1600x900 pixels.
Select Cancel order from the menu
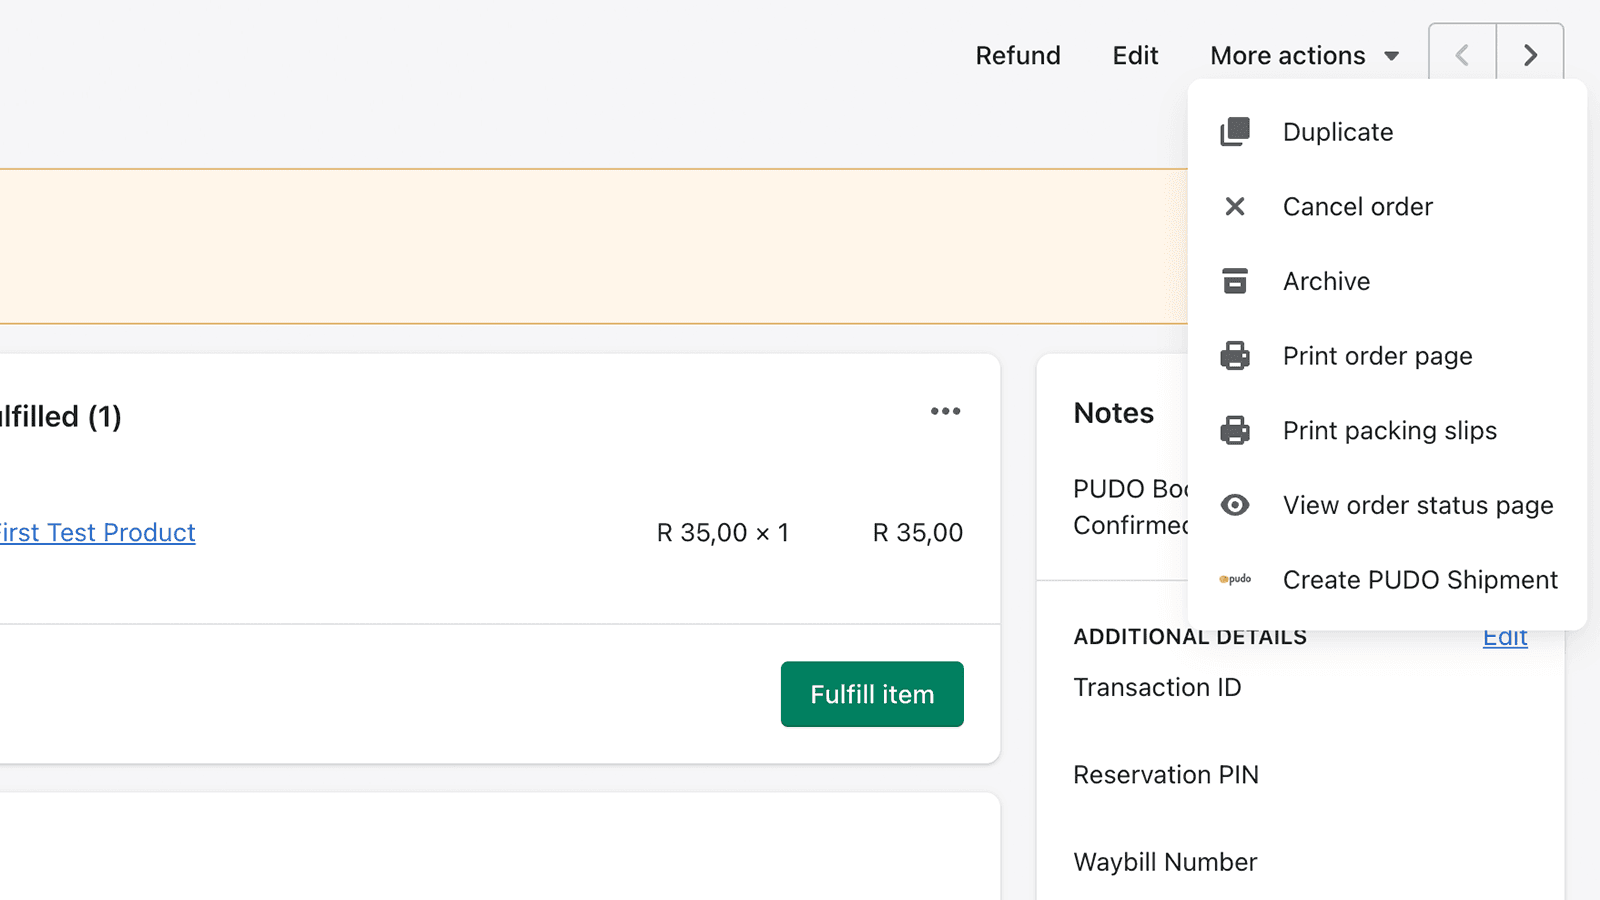[x=1357, y=206]
